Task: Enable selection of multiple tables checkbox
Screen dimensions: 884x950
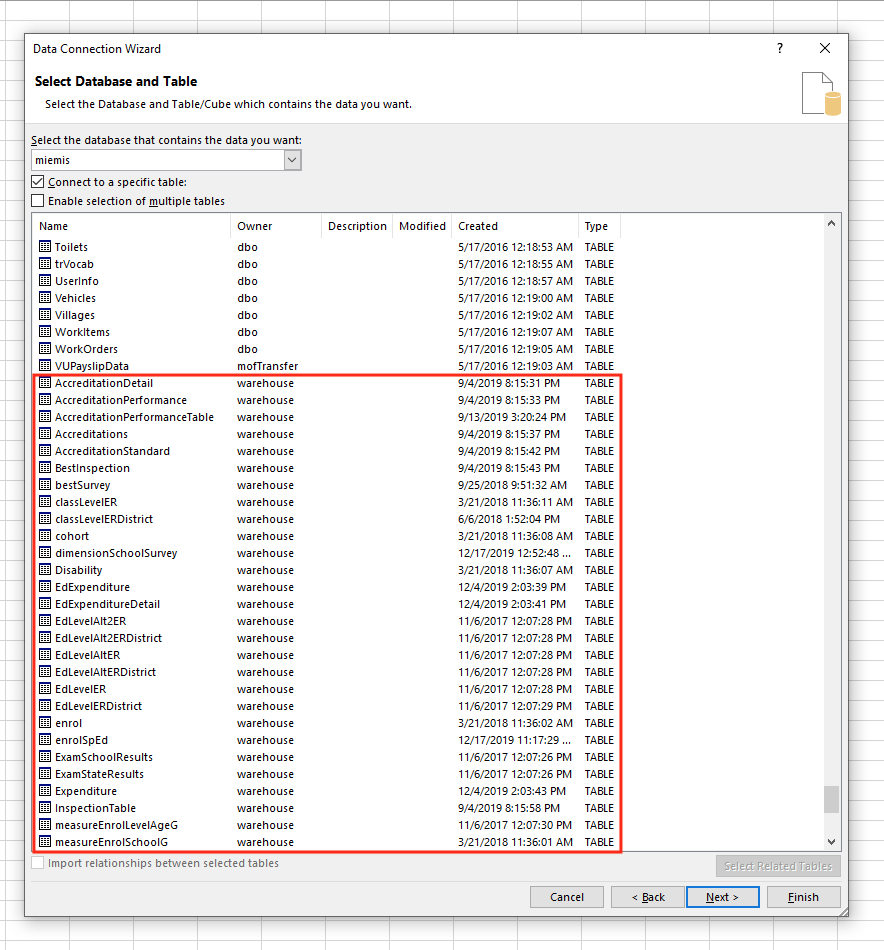Action: point(38,201)
